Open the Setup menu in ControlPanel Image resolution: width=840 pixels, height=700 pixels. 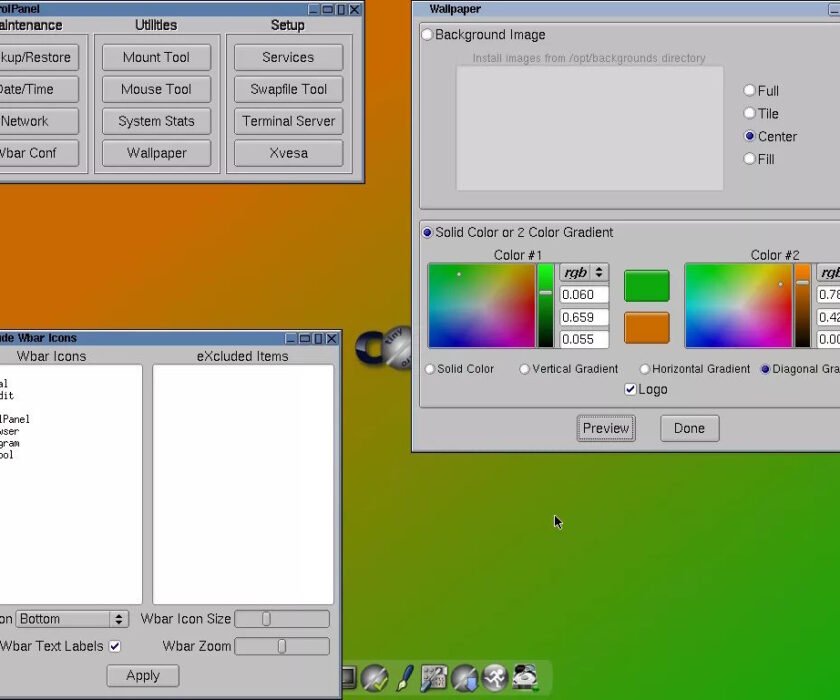[287, 25]
